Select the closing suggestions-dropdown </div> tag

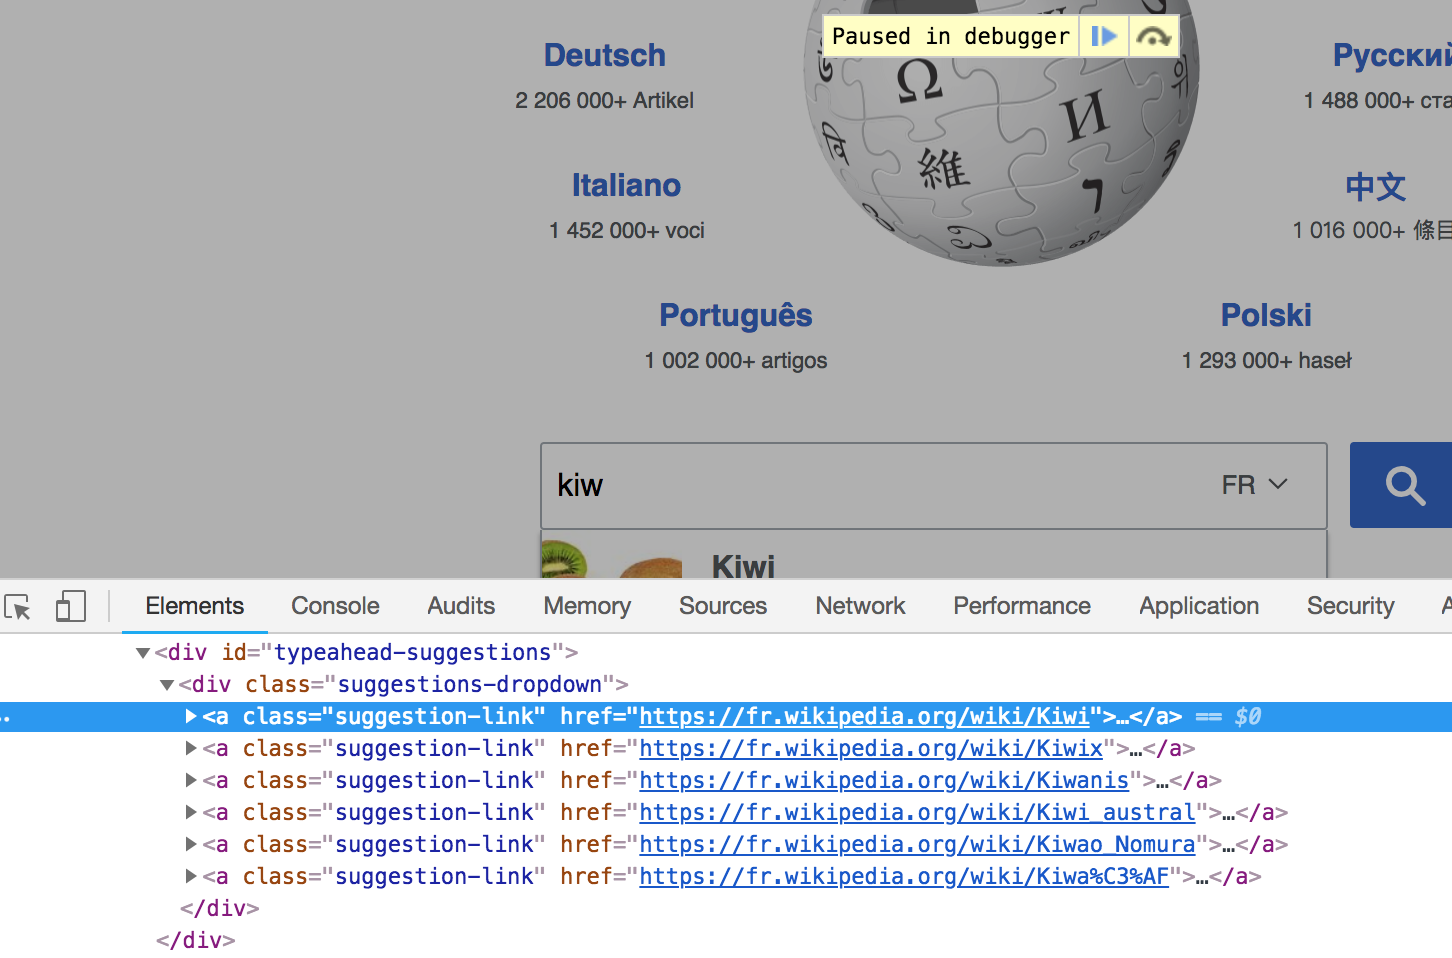219,908
